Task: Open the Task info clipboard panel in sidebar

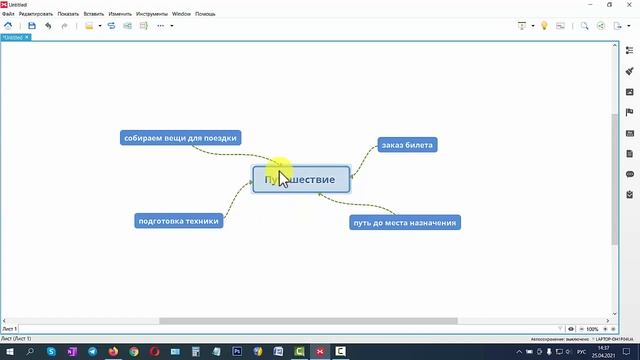Action: [630, 195]
